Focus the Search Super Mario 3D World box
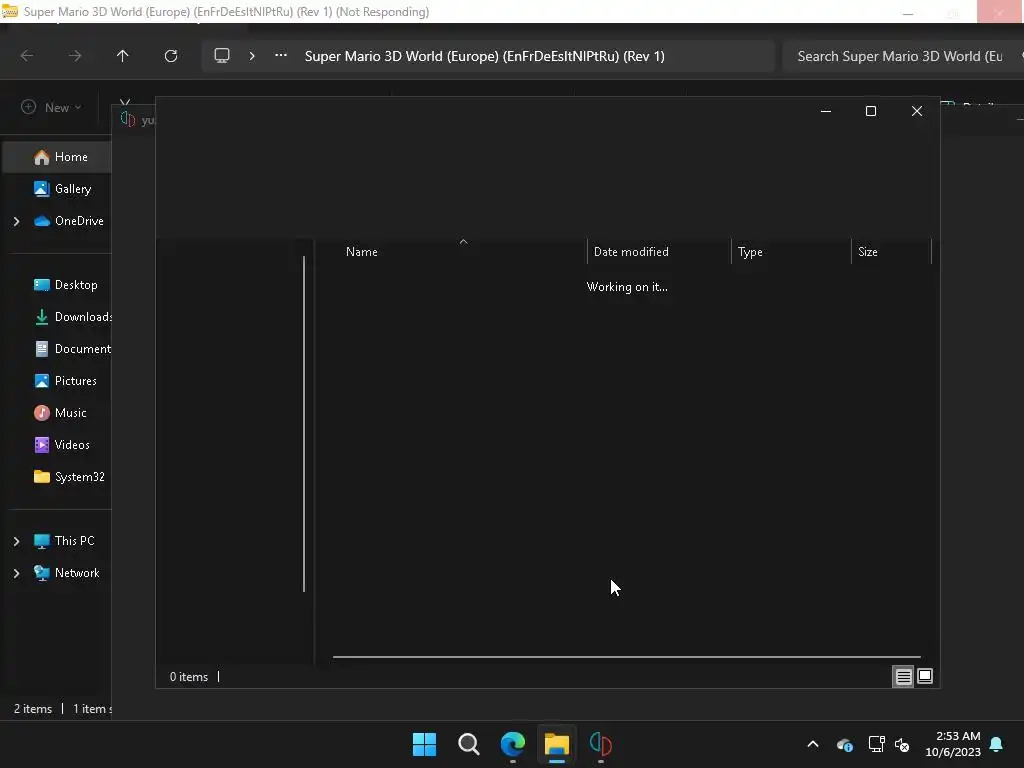 point(904,56)
